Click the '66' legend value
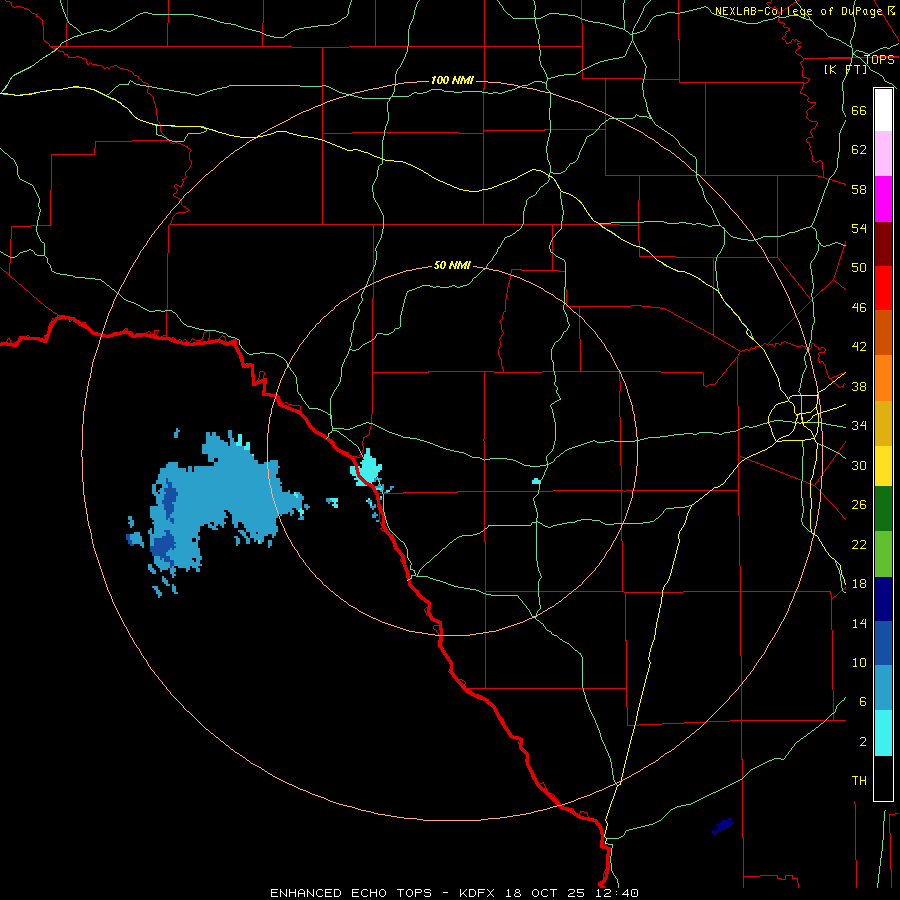This screenshot has height=900, width=900. coord(859,111)
